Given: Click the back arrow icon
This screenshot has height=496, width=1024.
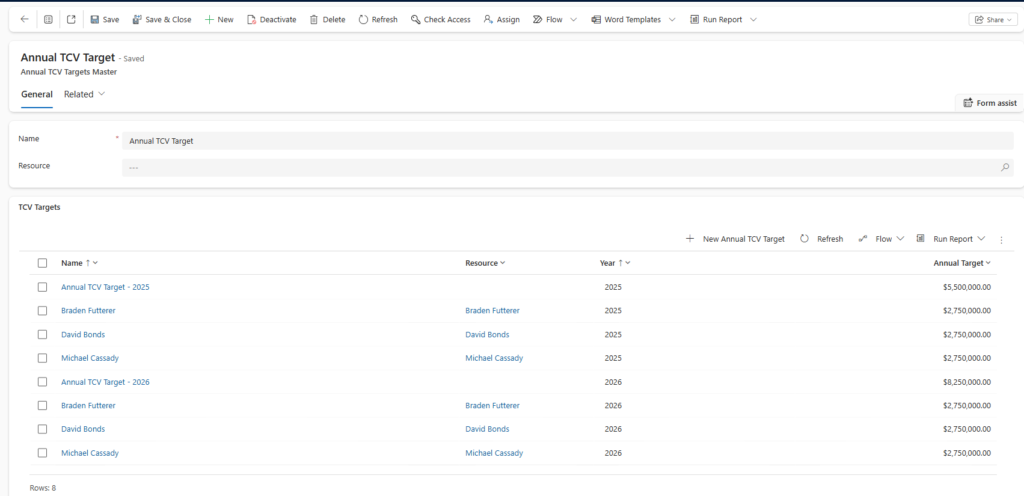Looking at the screenshot, I should tap(24, 19).
